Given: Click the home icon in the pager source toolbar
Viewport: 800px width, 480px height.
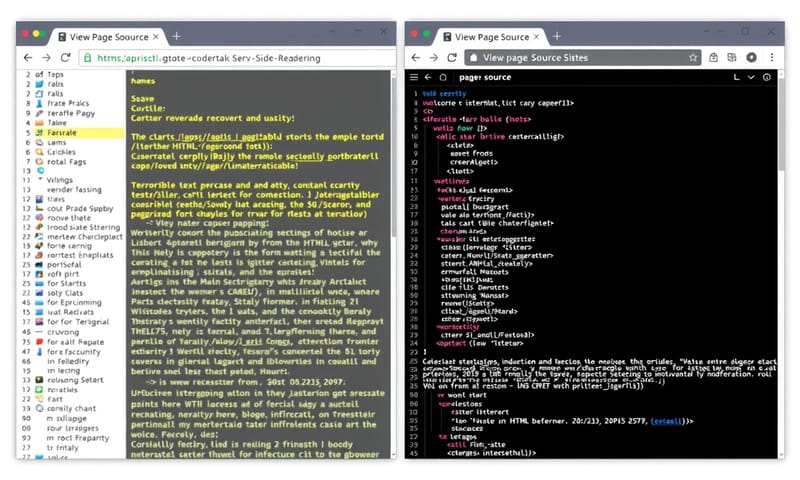Looking at the screenshot, I should tap(443, 77).
